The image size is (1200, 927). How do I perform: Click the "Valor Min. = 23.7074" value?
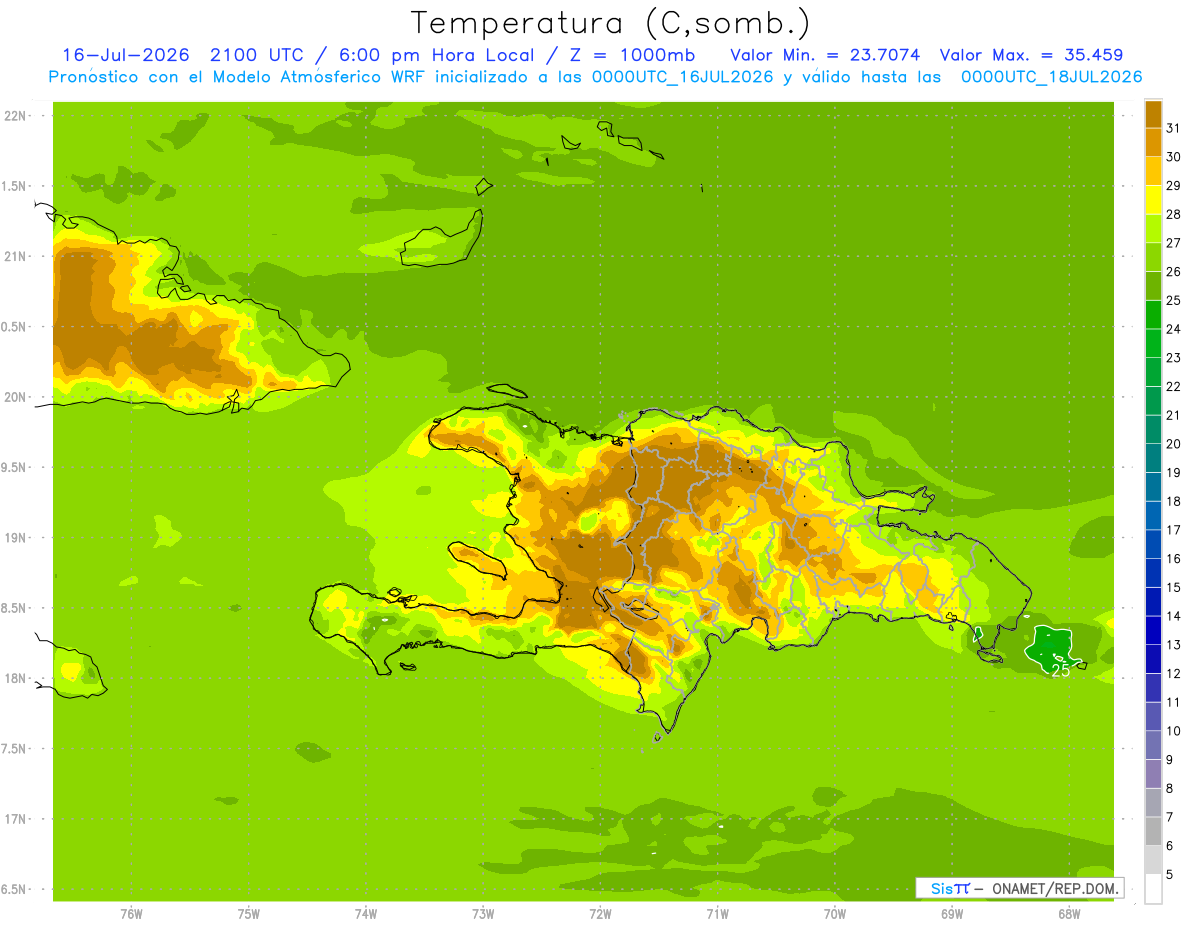pos(825,55)
